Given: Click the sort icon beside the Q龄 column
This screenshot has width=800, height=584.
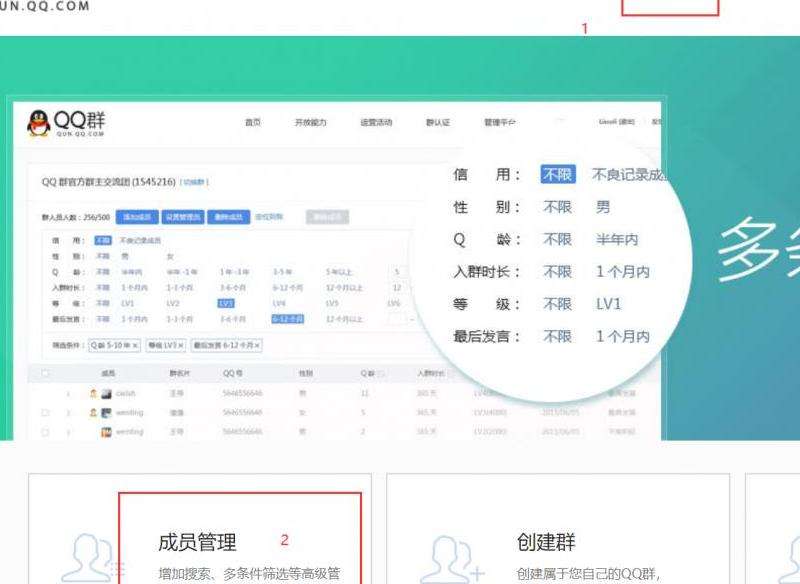Looking at the screenshot, I should click(x=381, y=374).
